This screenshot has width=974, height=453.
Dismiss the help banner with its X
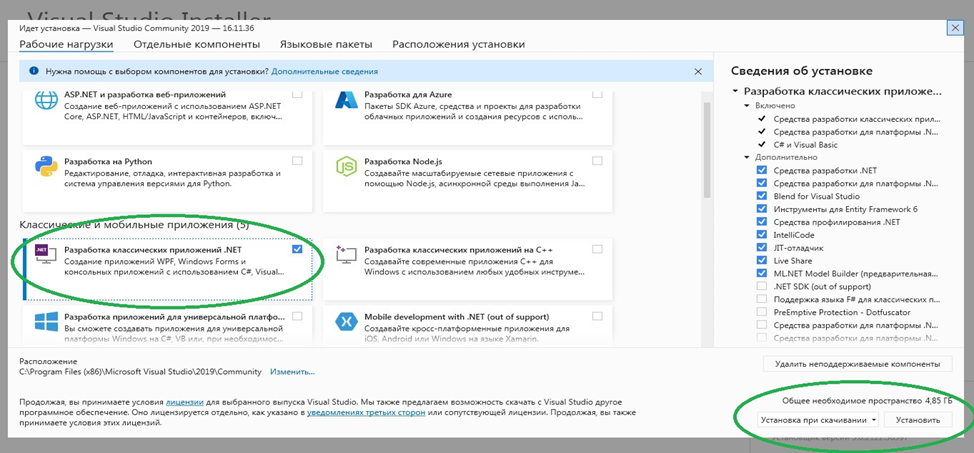pyautogui.click(x=698, y=71)
